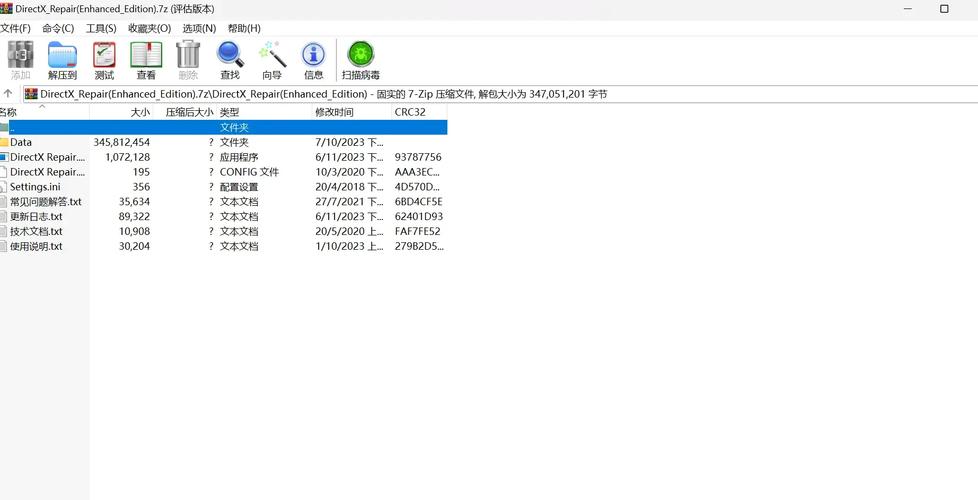Maximize the WinRAR window

click(x=944, y=9)
